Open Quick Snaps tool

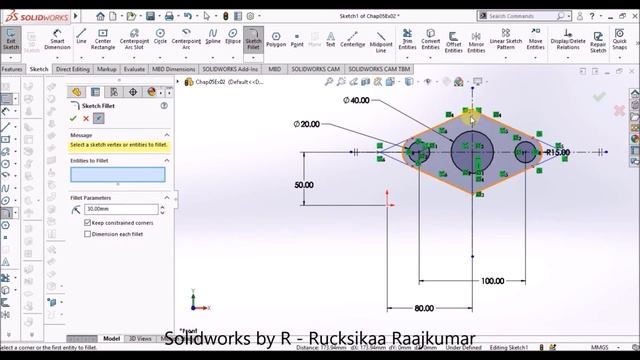point(619,40)
